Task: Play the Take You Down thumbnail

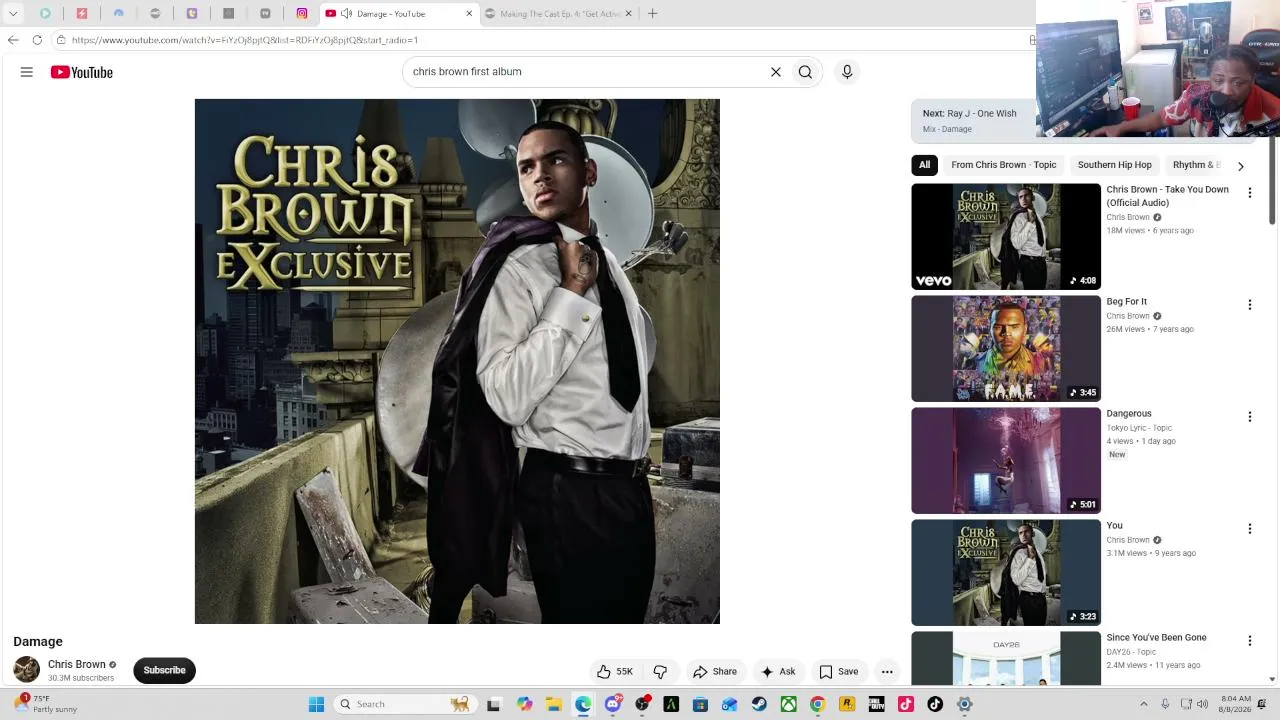Action: pyautogui.click(x=1006, y=237)
